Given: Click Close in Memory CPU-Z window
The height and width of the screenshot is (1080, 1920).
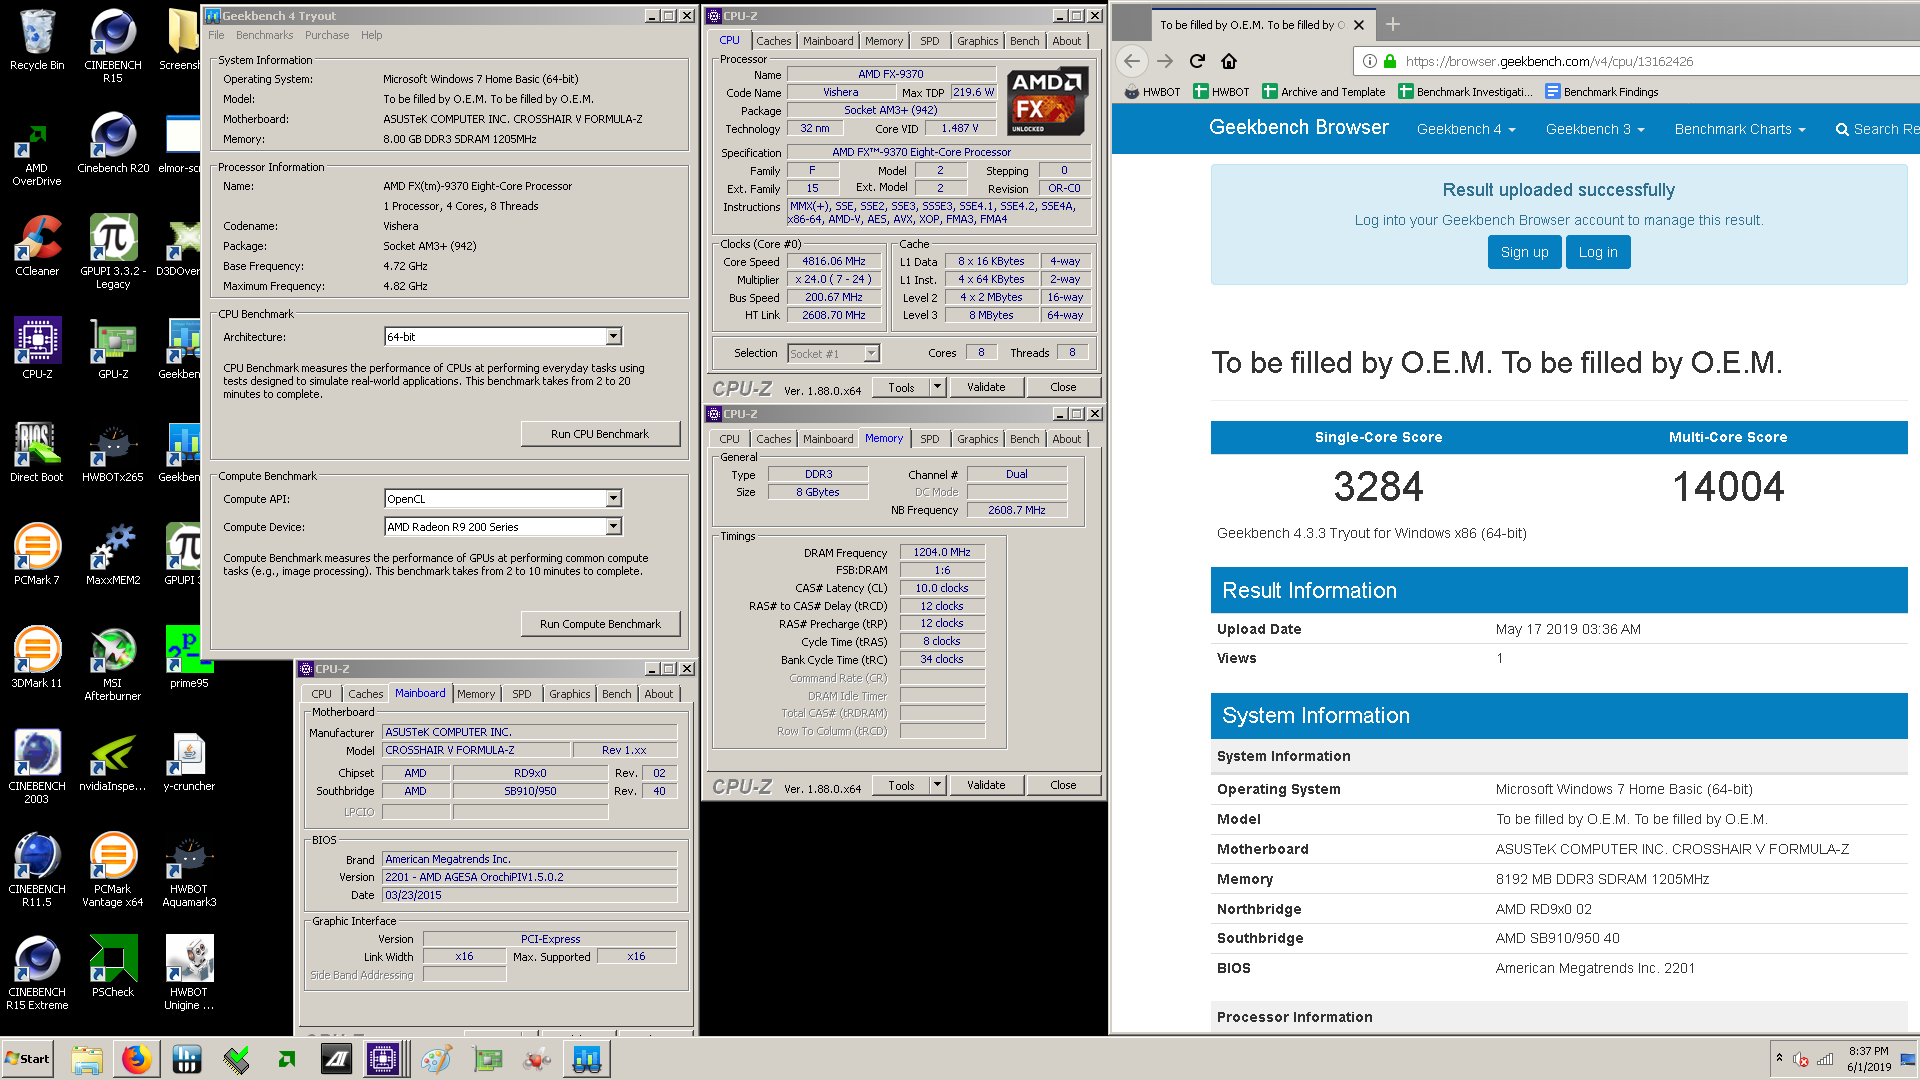Looking at the screenshot, I should (1063, 785).
